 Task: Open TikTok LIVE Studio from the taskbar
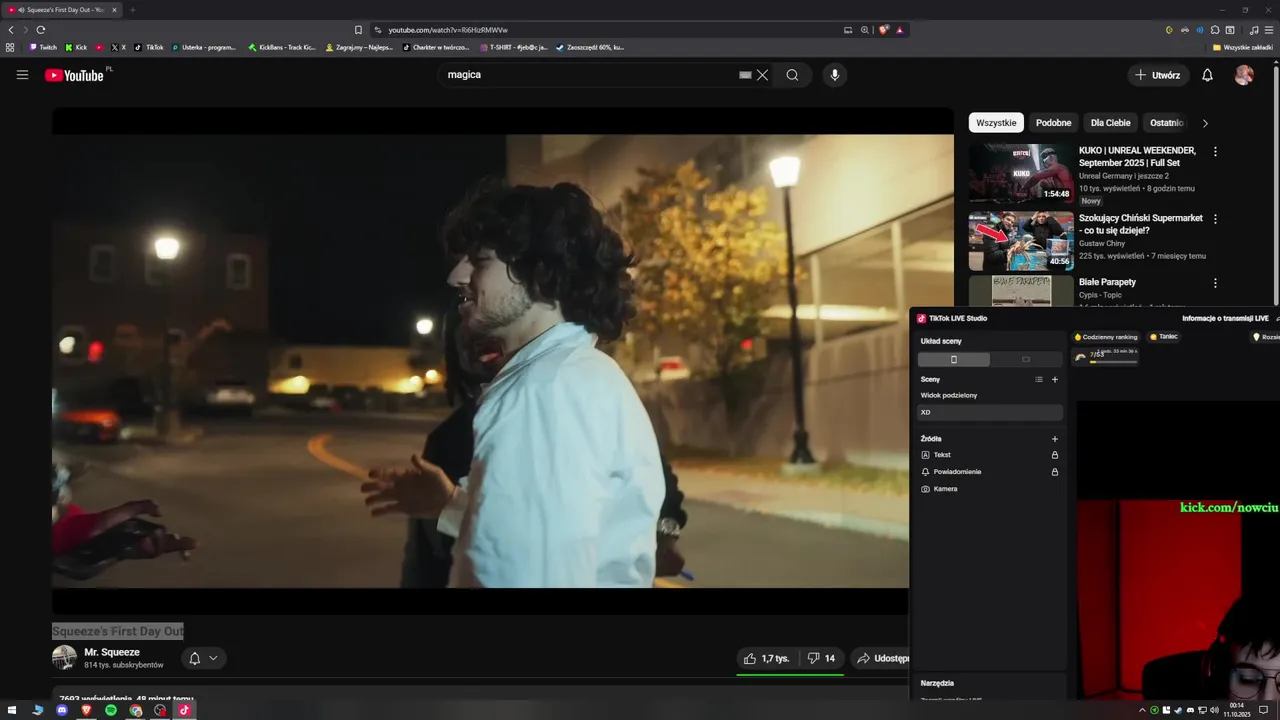coord(184,710)
